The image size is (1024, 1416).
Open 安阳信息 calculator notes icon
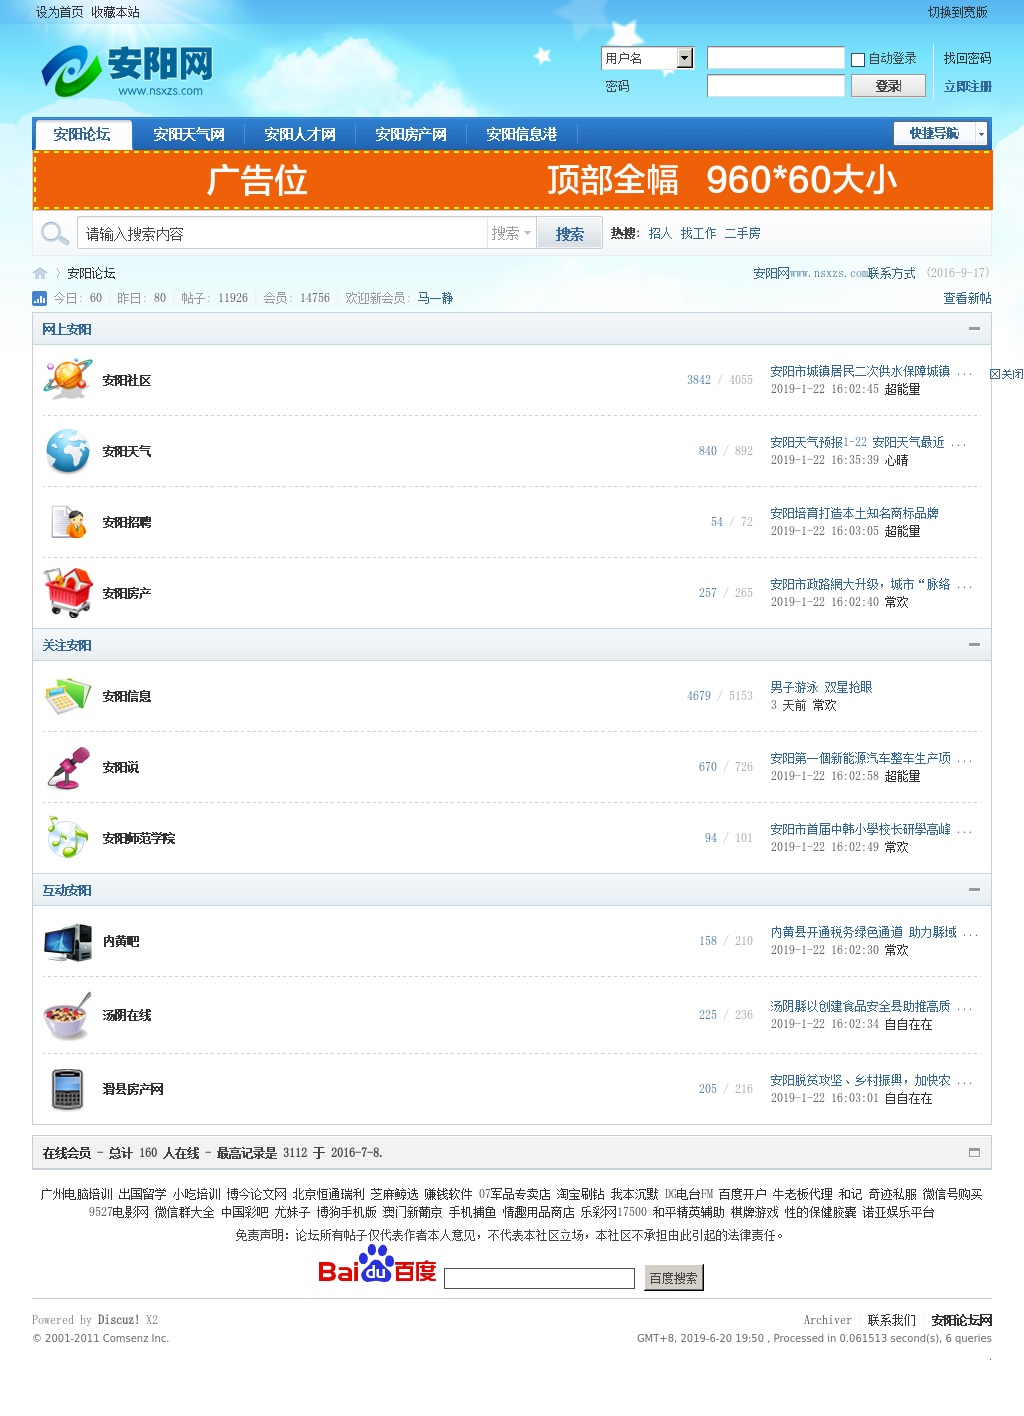[x=68, y=696]
